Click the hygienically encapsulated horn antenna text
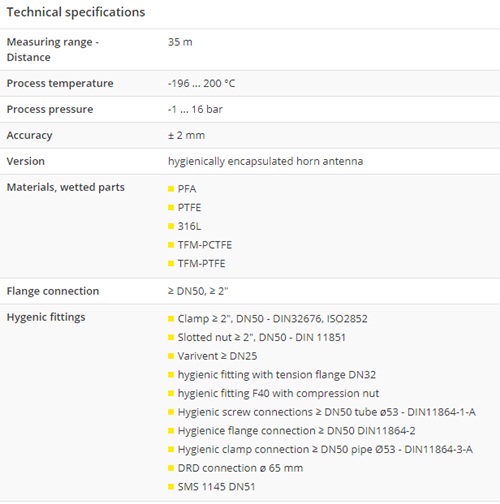Image resolution: width=500 pixels, height=504 pixels. click(265, 161)
